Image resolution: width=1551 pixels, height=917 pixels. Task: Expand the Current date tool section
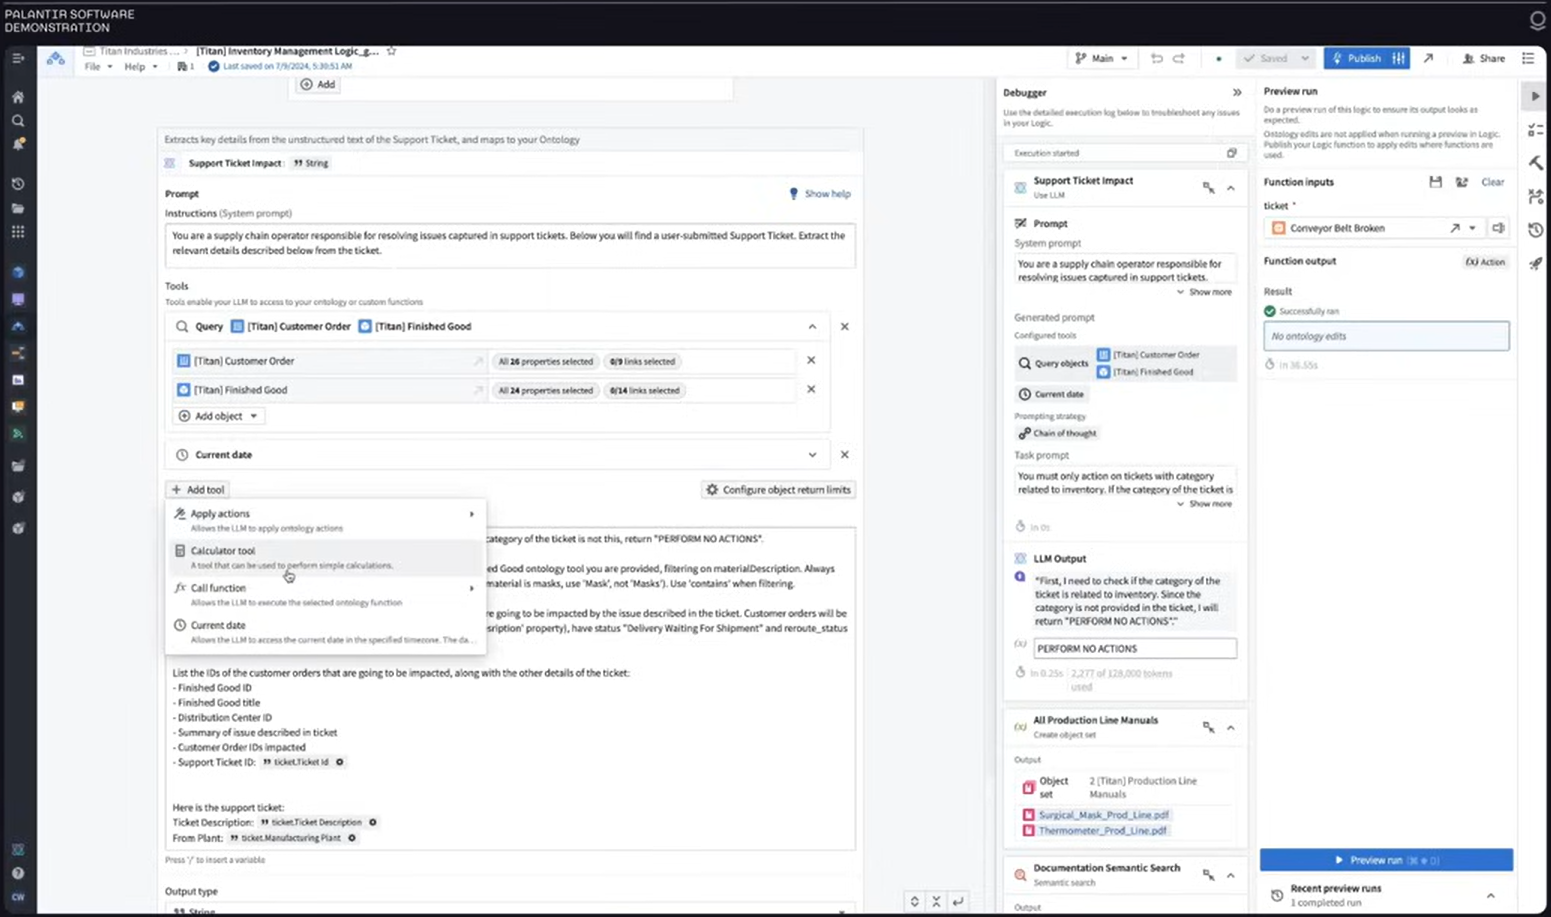(x=812, y=454)
